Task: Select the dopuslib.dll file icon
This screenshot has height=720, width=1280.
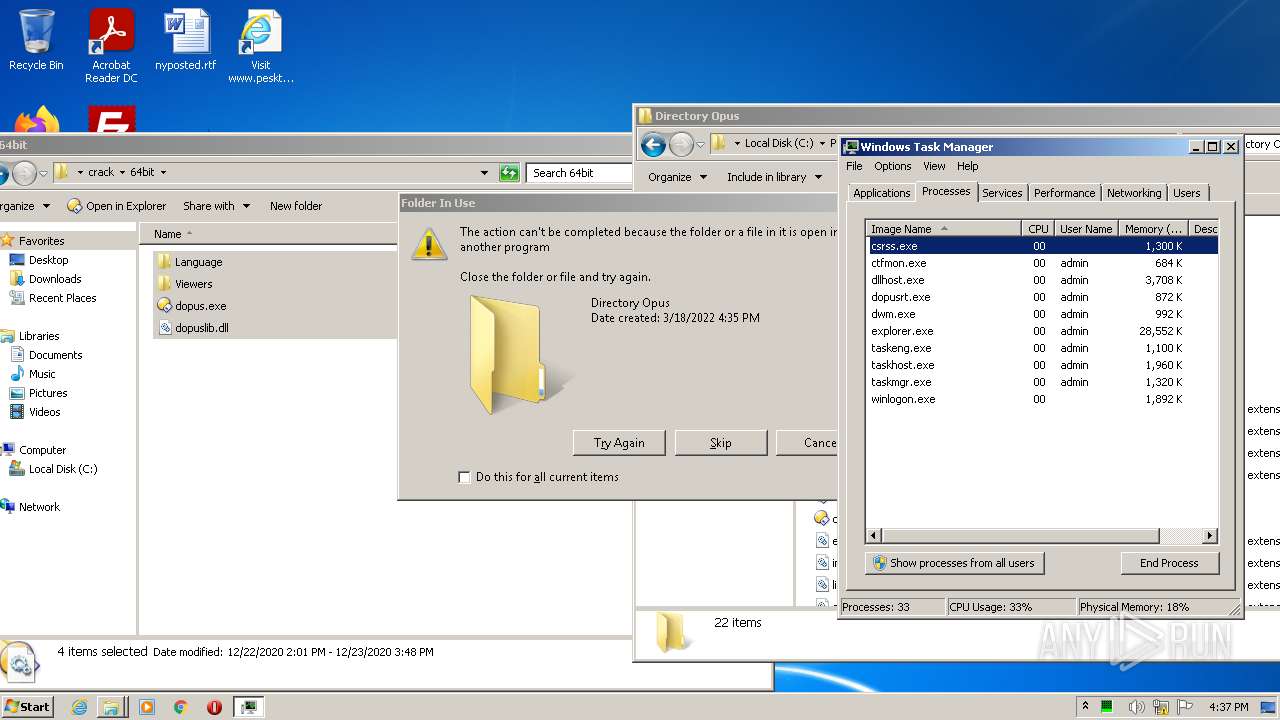Action: (x=165, y=328)
